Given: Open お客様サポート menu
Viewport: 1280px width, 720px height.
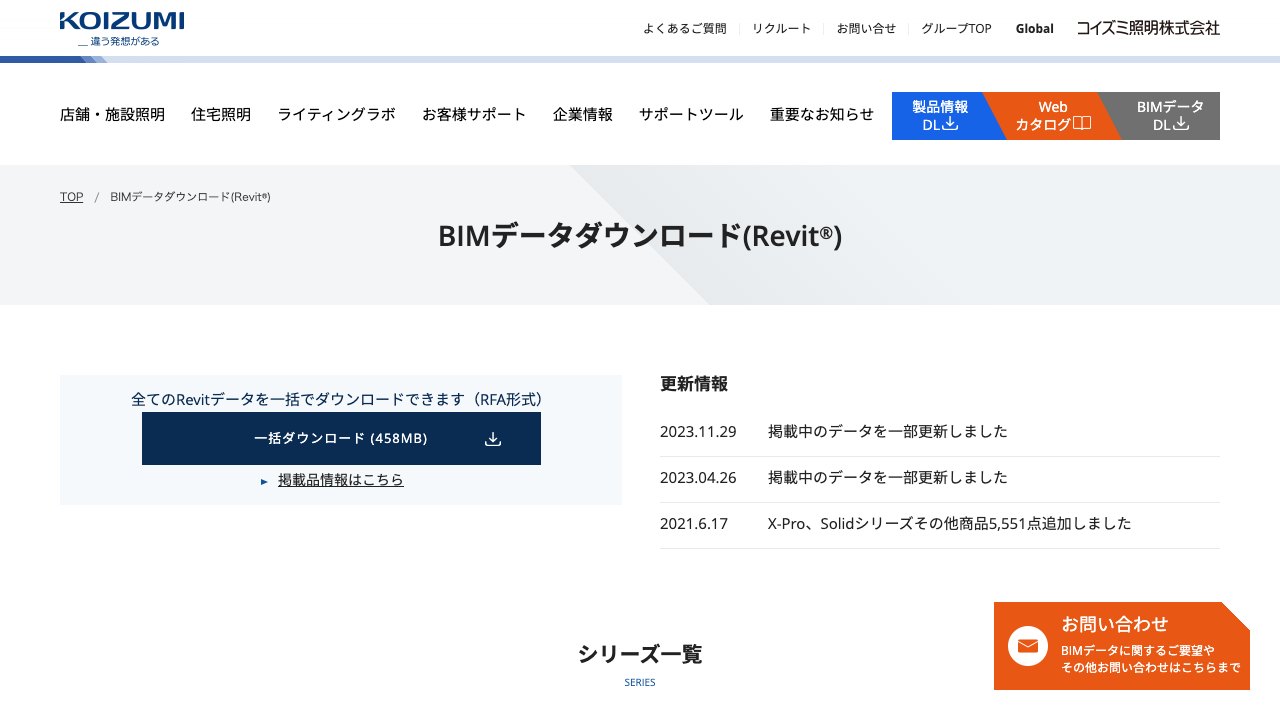Looking at the screenshot, I should pyautogui.click(x=474, y=114).
